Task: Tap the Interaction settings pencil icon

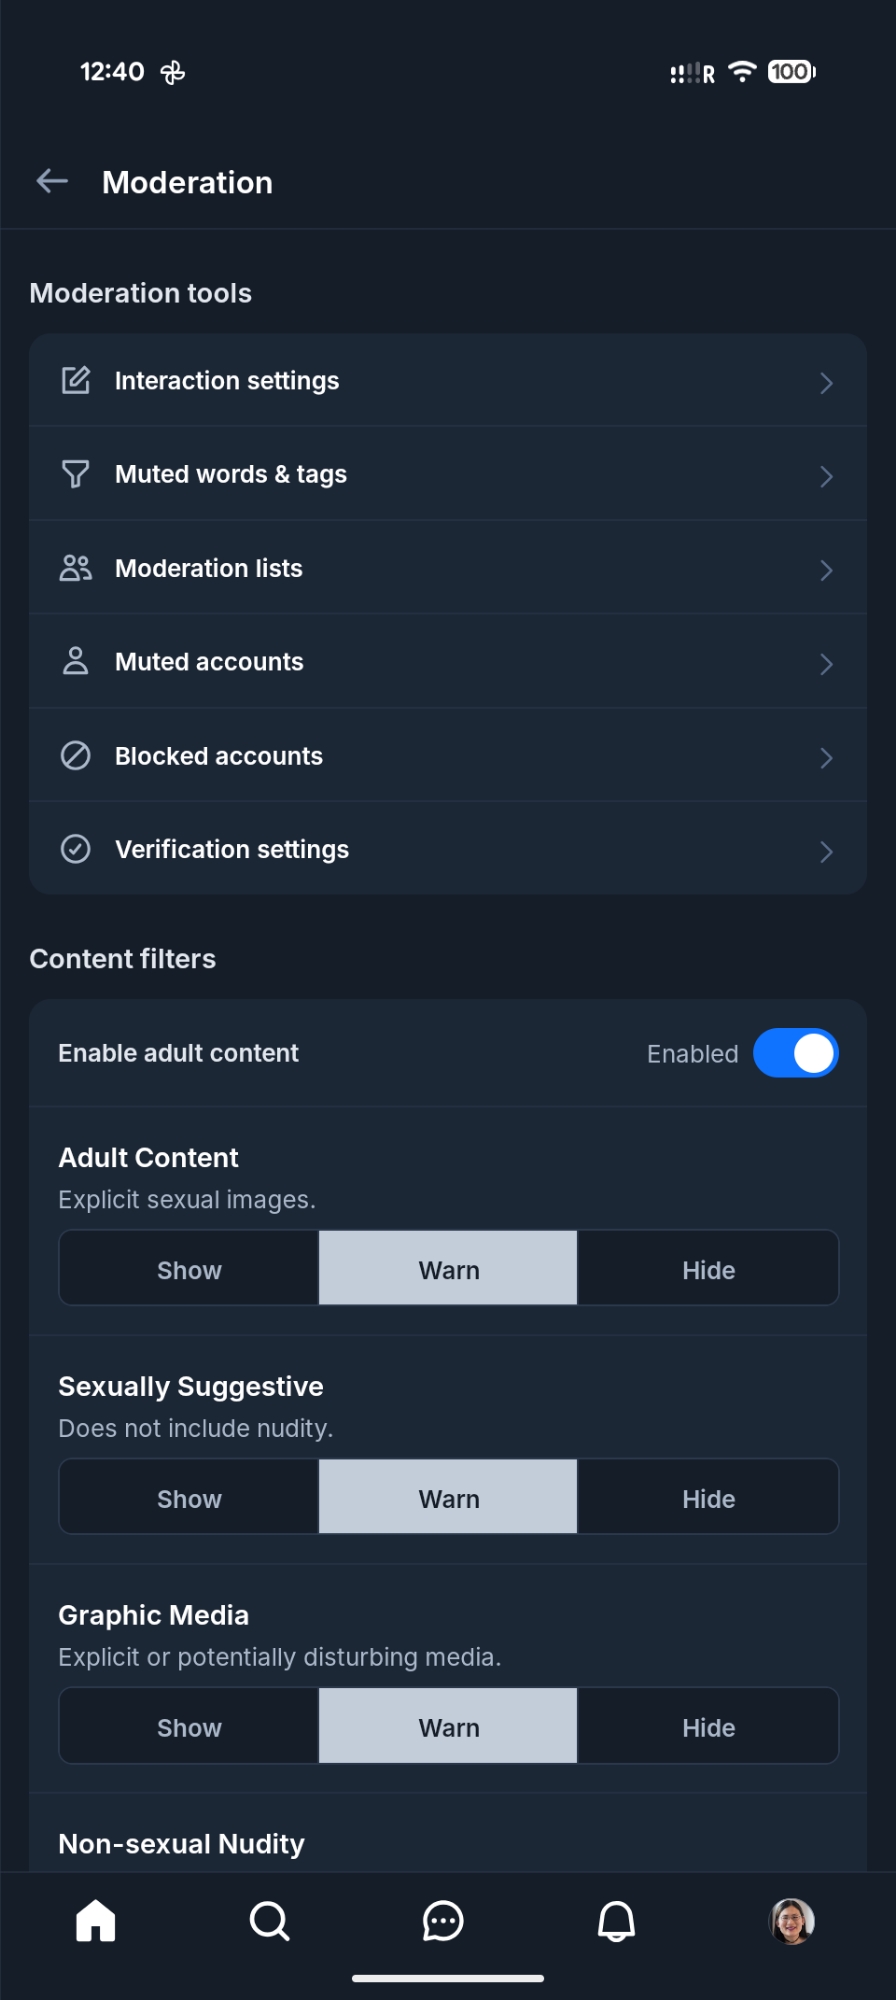Action: [x=76, y=381]
